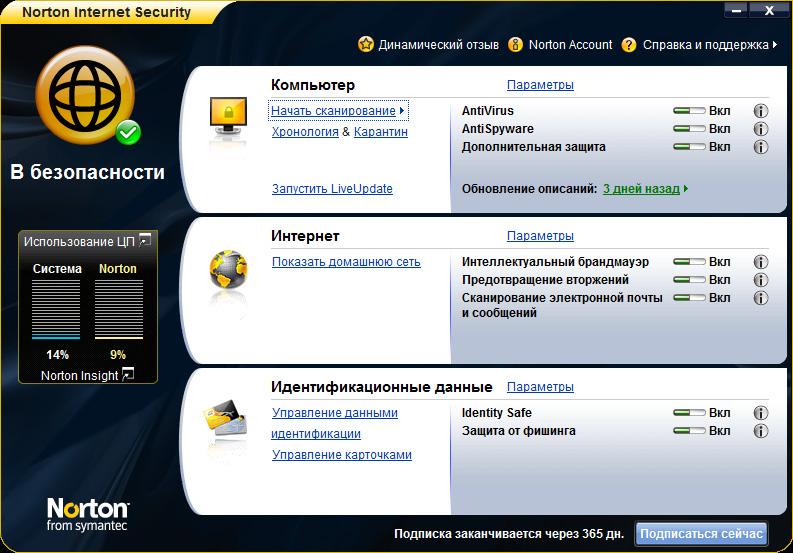Screen dimensions: 793x553
Task: Click Обновление описаний label
Action: [x=530, y=189]
